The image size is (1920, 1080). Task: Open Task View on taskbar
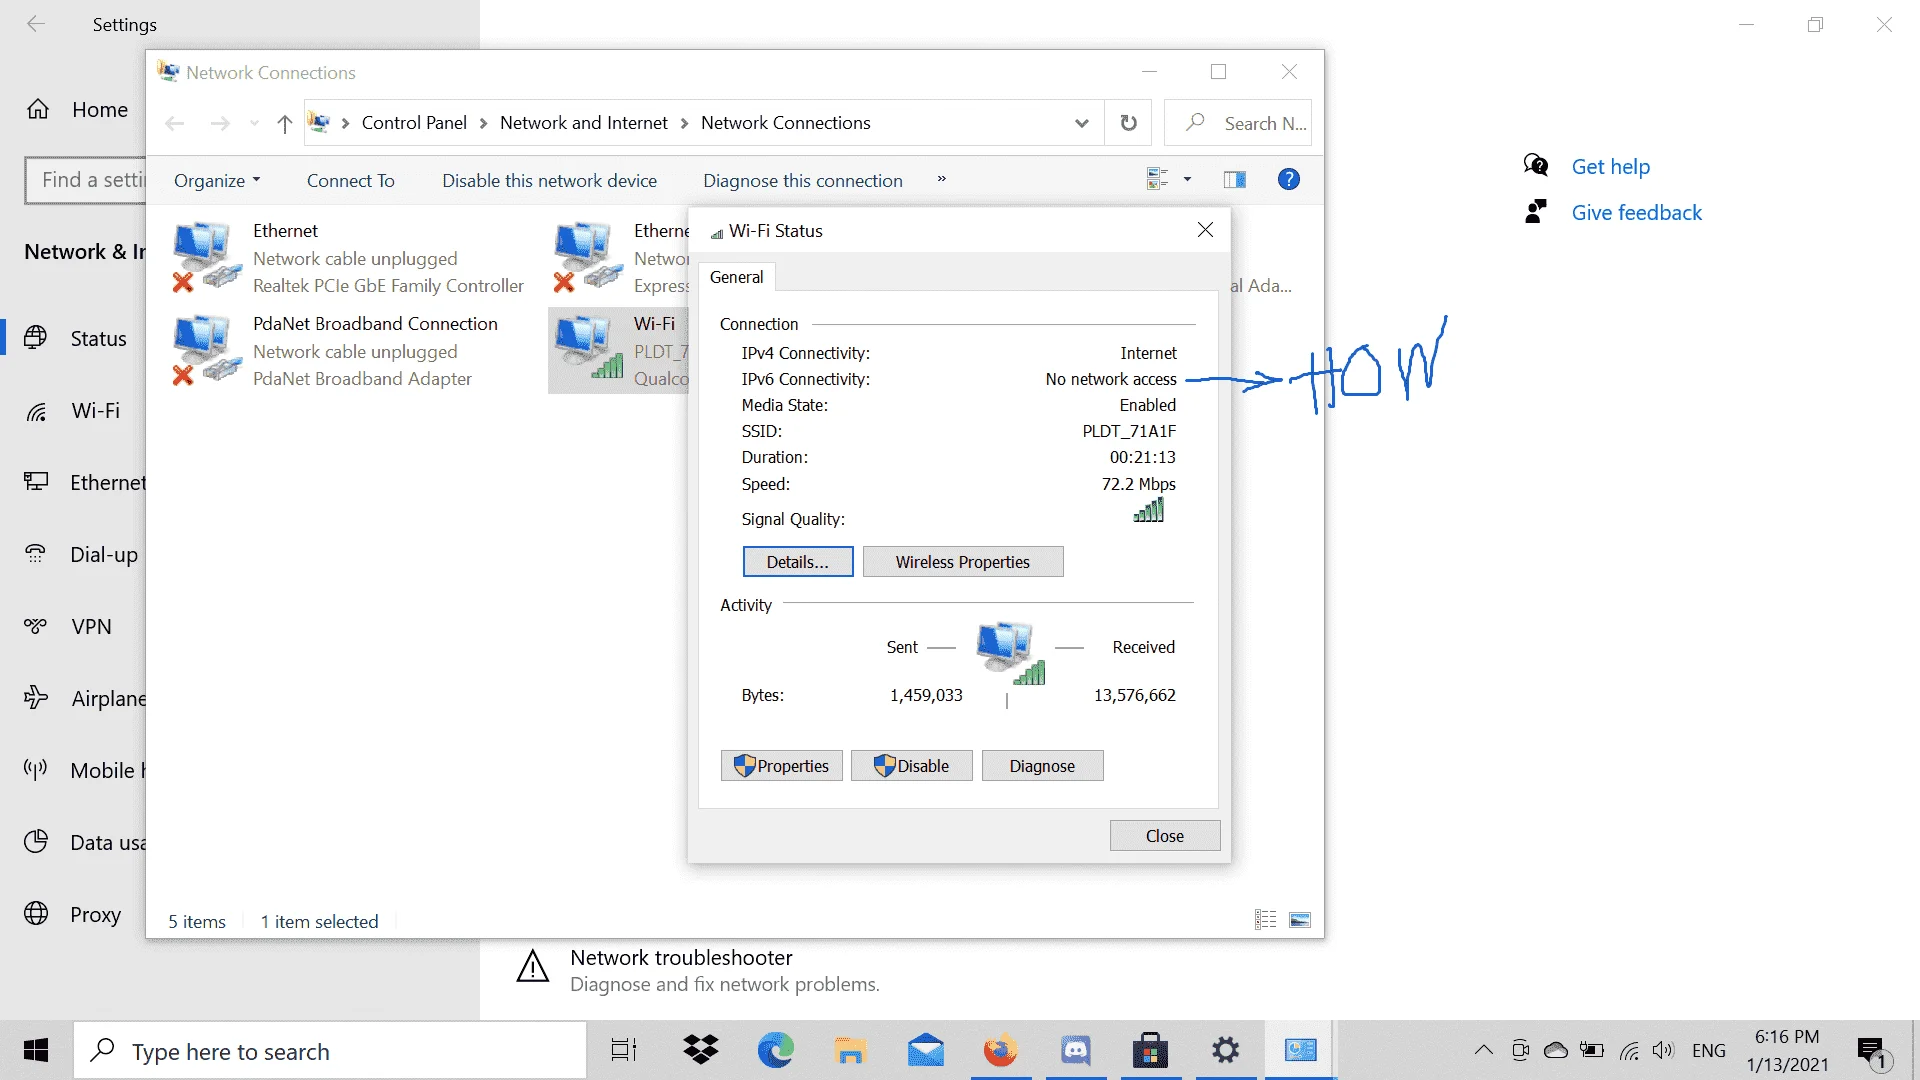(624, 1050)
